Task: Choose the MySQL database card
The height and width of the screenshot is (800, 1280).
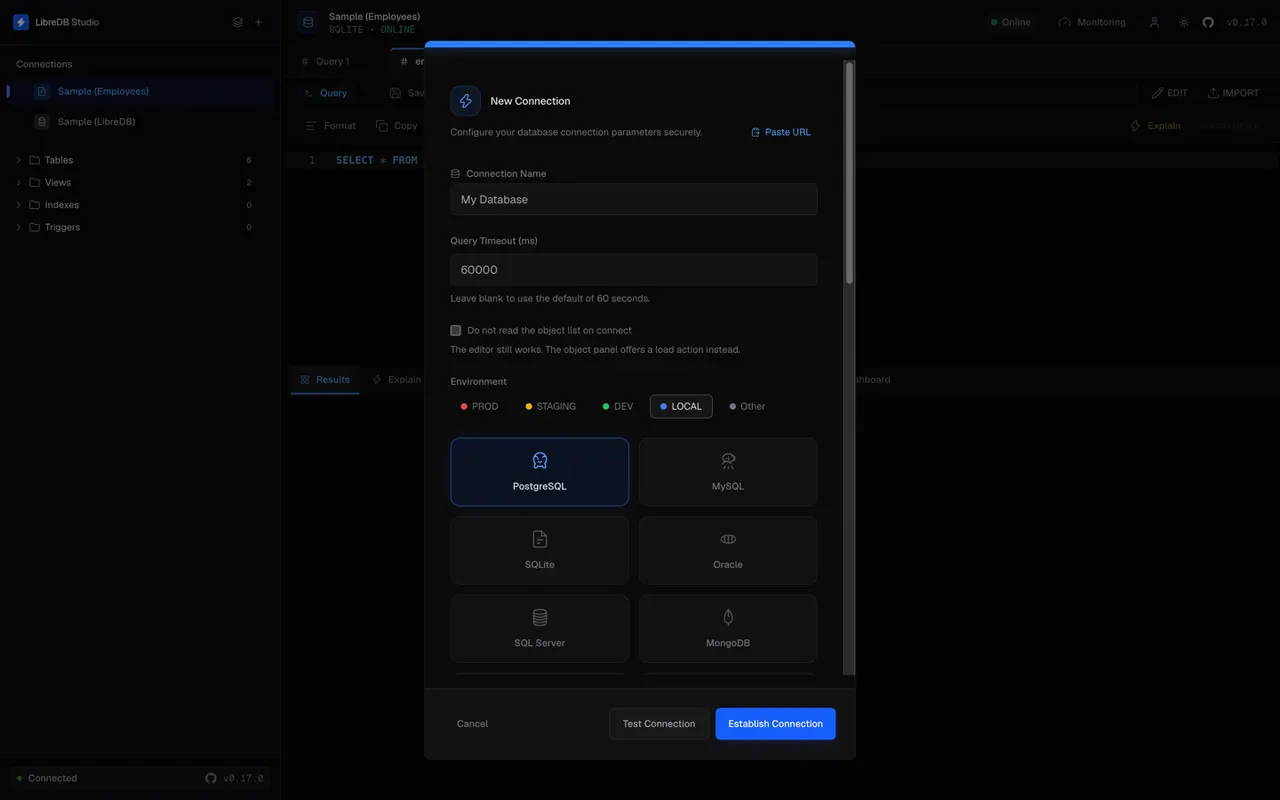Action: (x=728, y=472)
